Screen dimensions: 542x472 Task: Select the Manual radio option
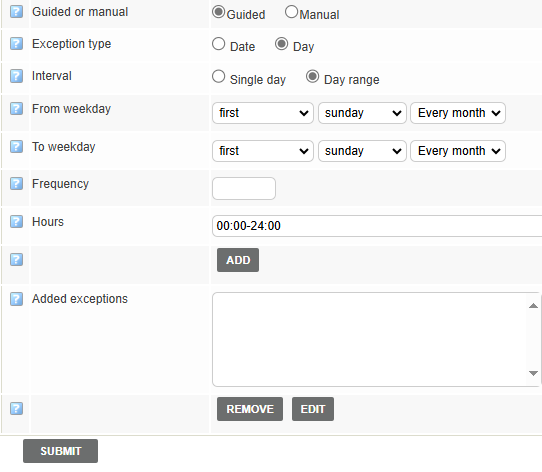click(x=291, y=11)
